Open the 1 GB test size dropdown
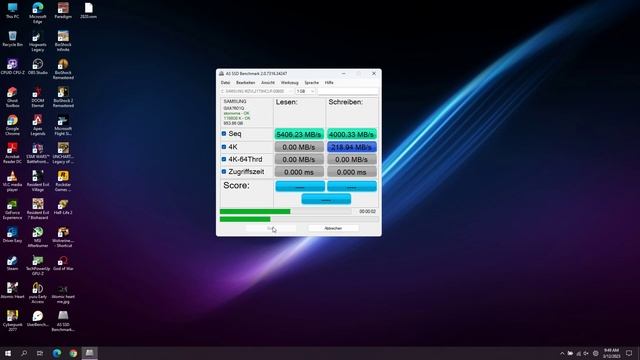Screen dimensions: 640x360 pos(305,91)
